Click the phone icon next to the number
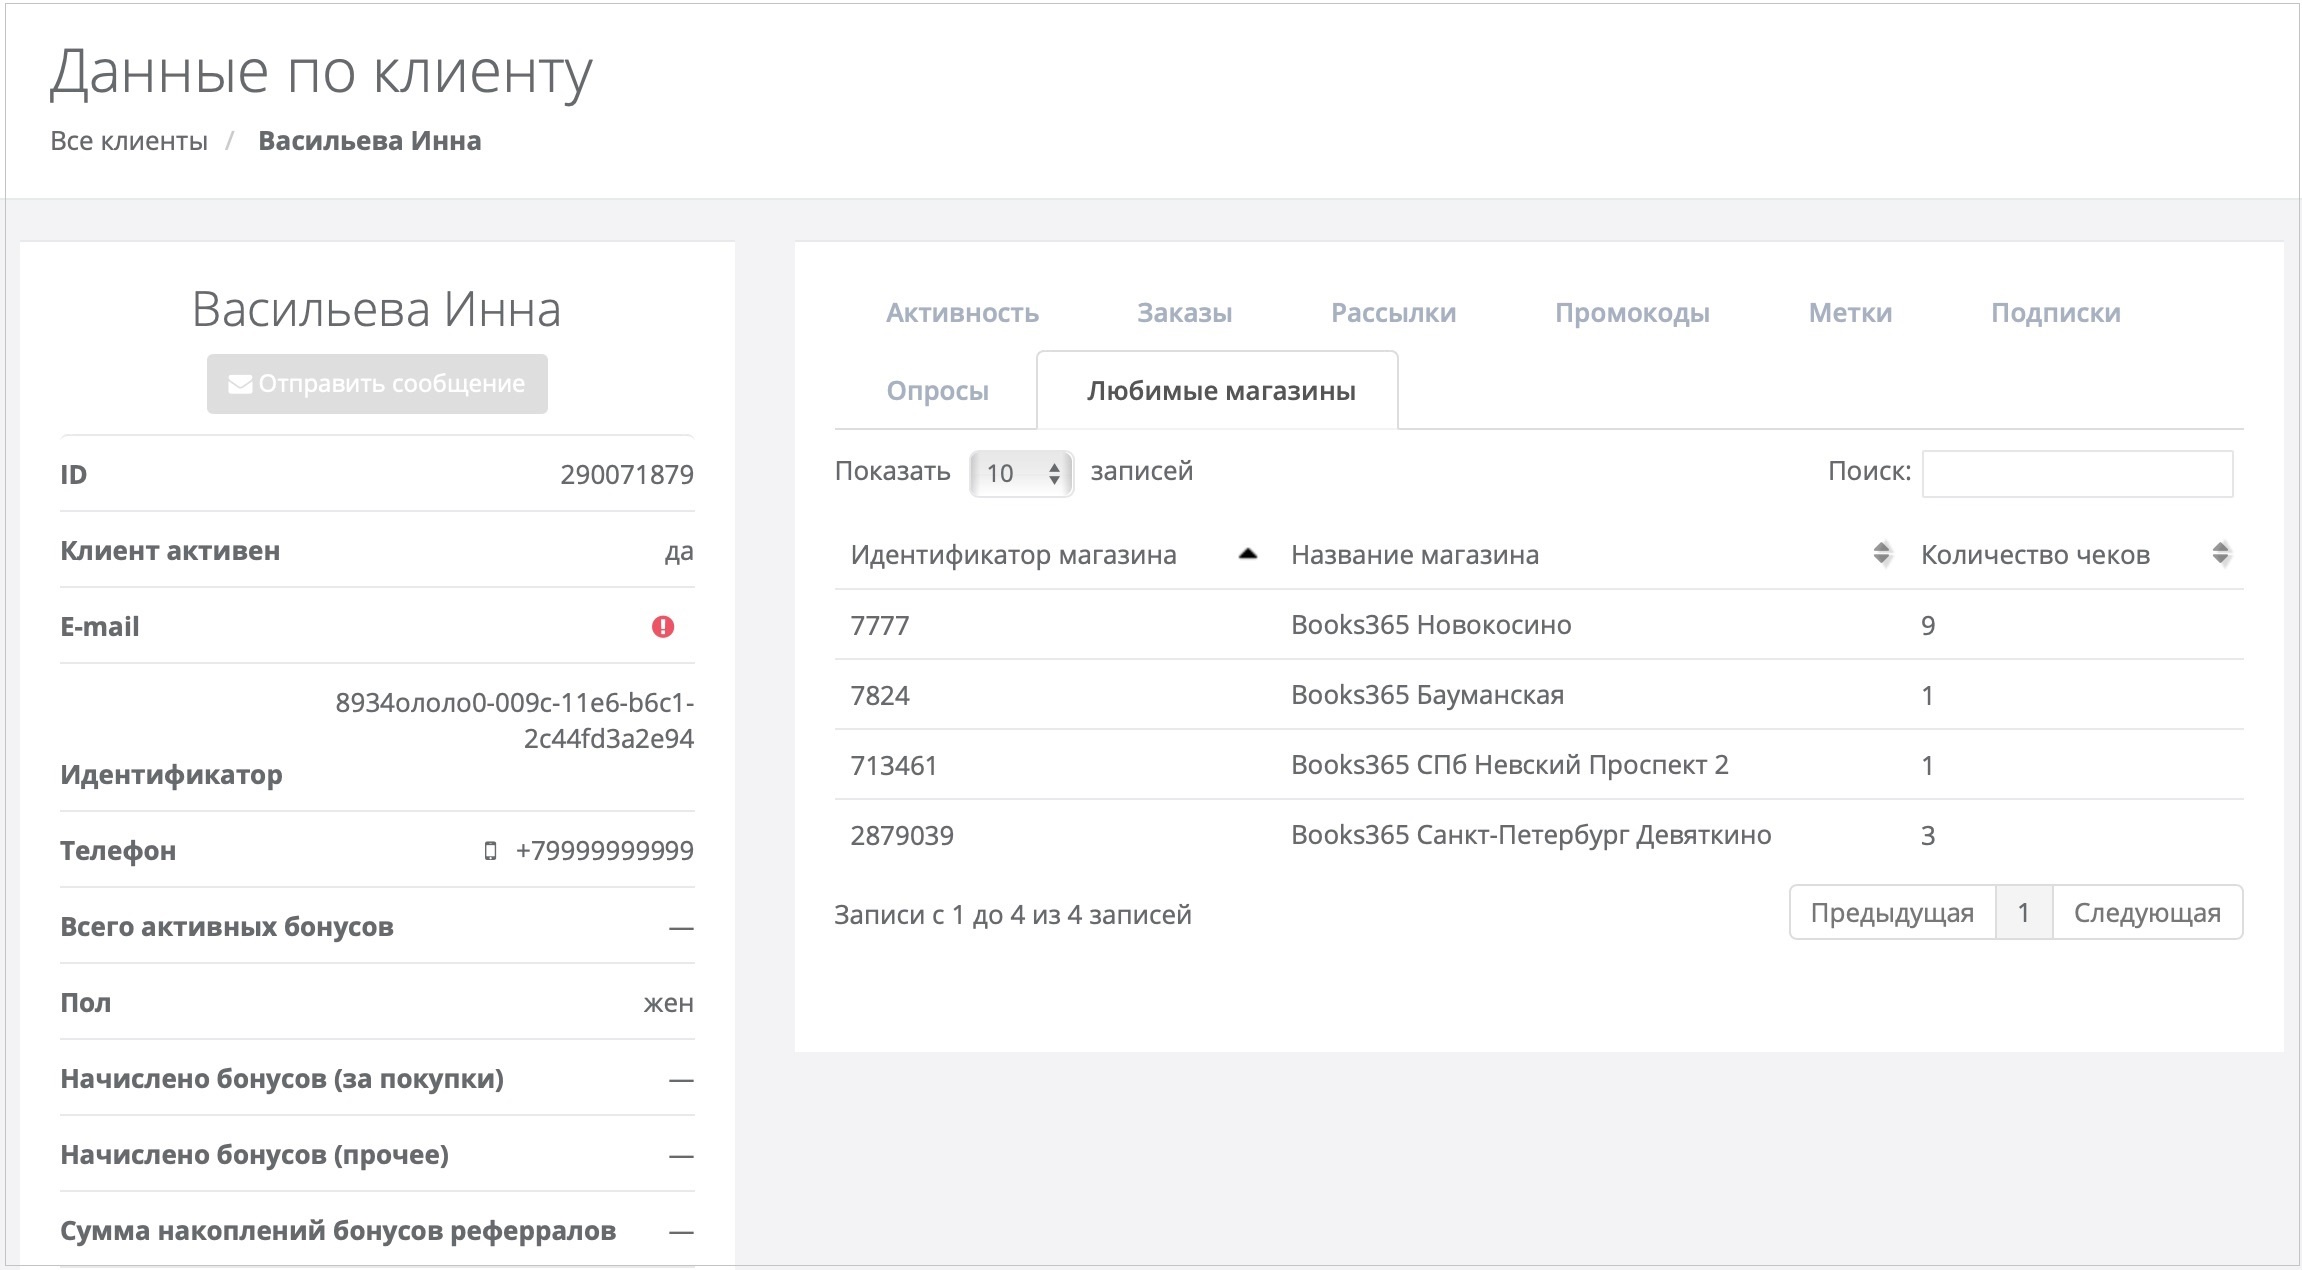Screen dimensions: 2302x1270 [490, 851]
